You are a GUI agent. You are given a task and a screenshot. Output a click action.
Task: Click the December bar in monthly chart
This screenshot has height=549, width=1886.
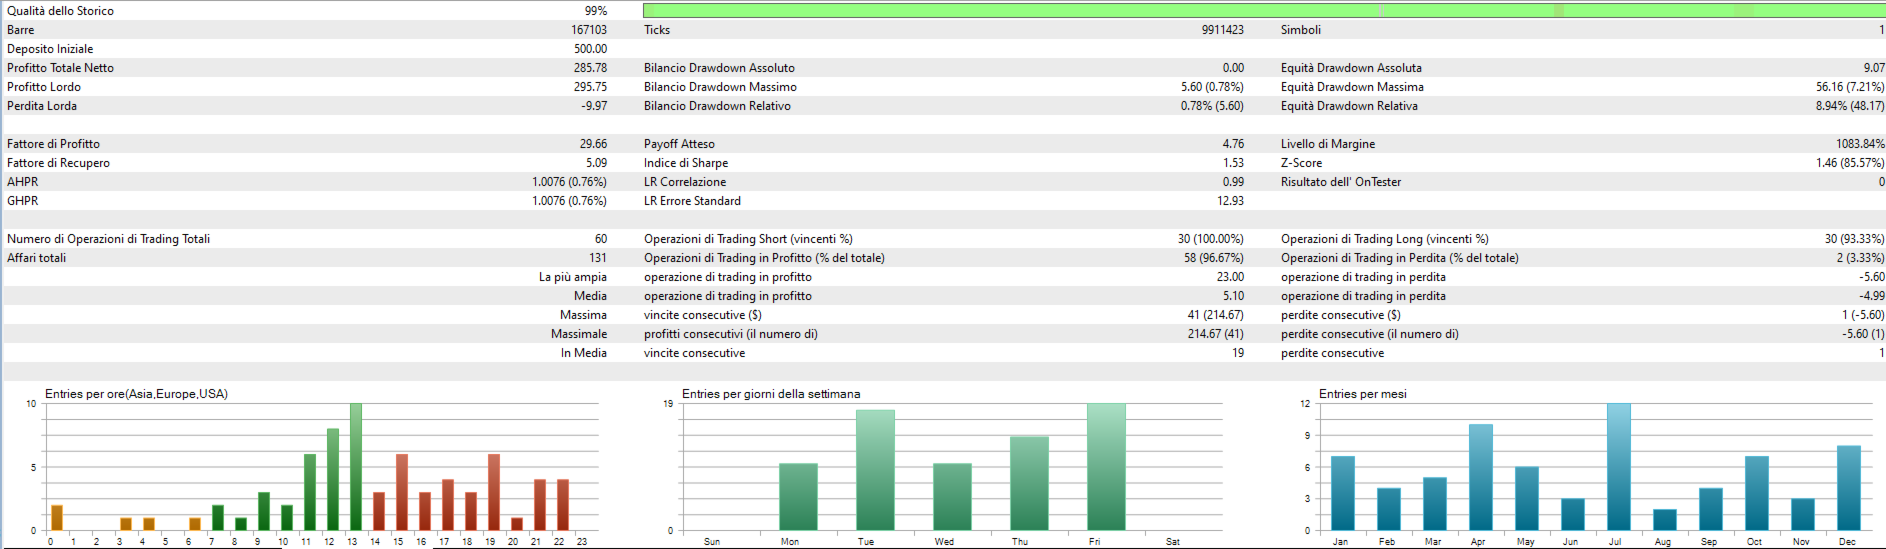pos(1849,488)
